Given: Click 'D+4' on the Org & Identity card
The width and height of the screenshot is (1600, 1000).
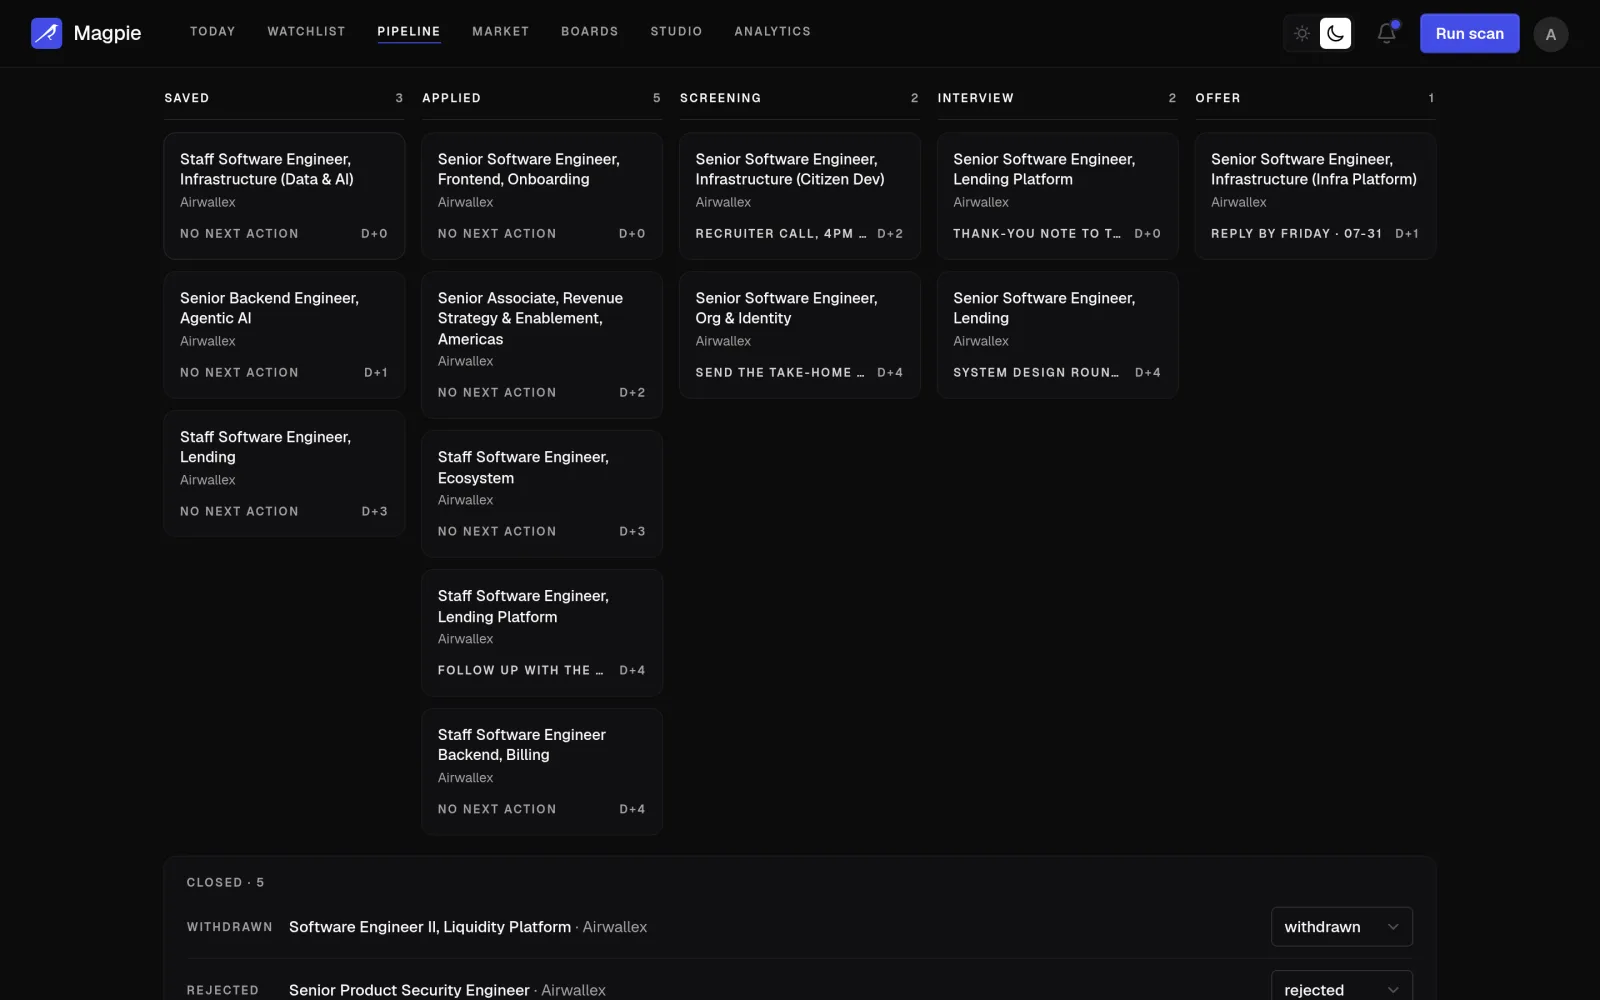Looking at the screenshot, I should [x=890, y=373].
